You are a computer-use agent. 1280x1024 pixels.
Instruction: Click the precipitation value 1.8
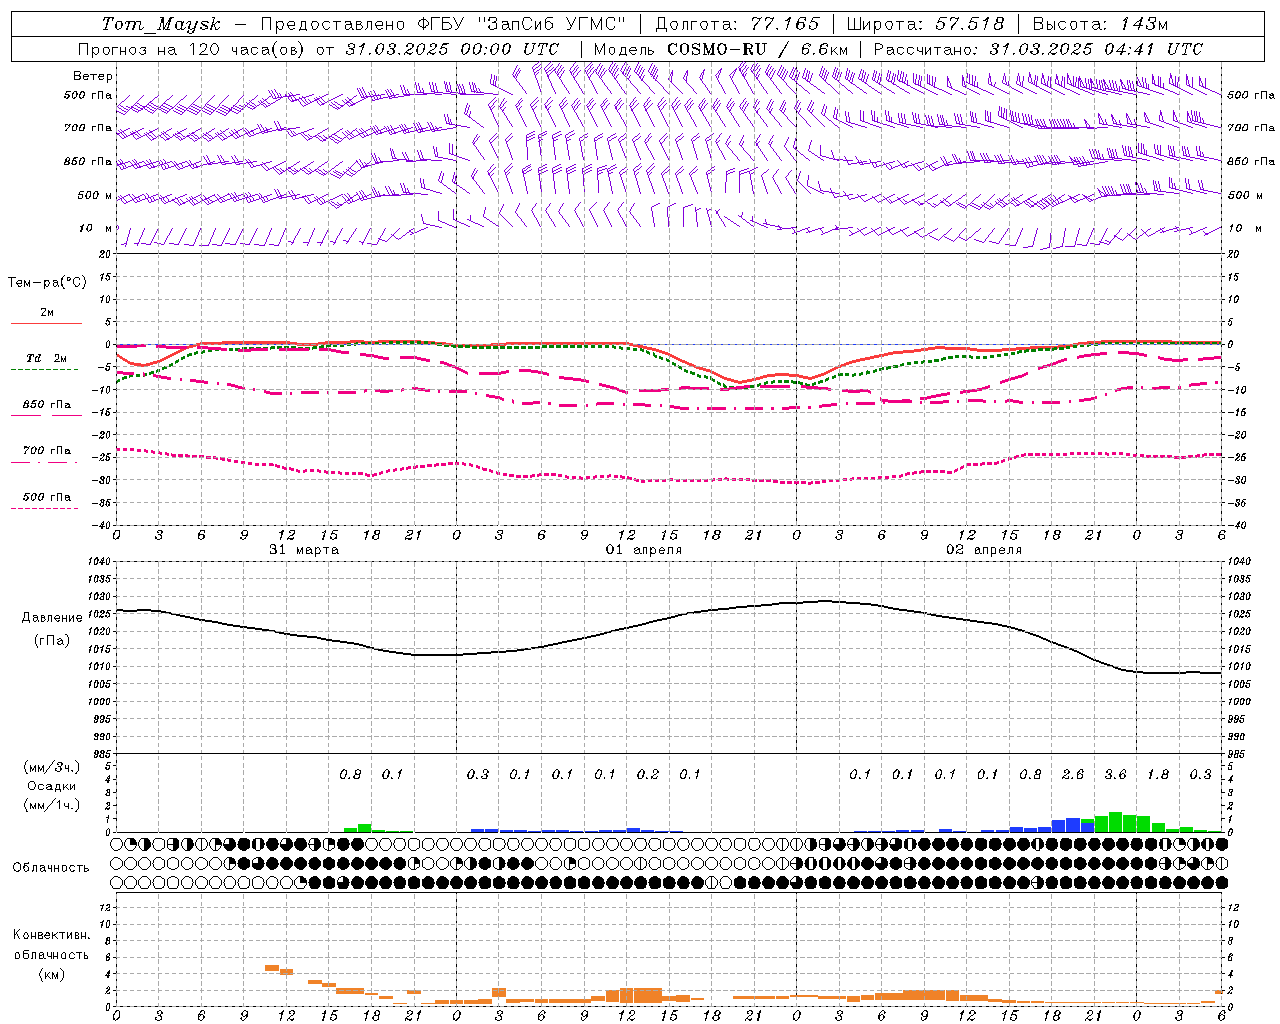(x=1158, y=775)
